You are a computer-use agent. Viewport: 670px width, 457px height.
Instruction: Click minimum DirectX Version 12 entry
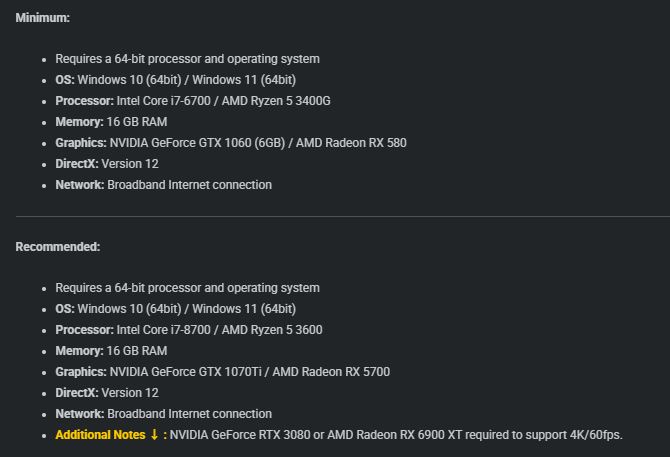tap(107, 163)
